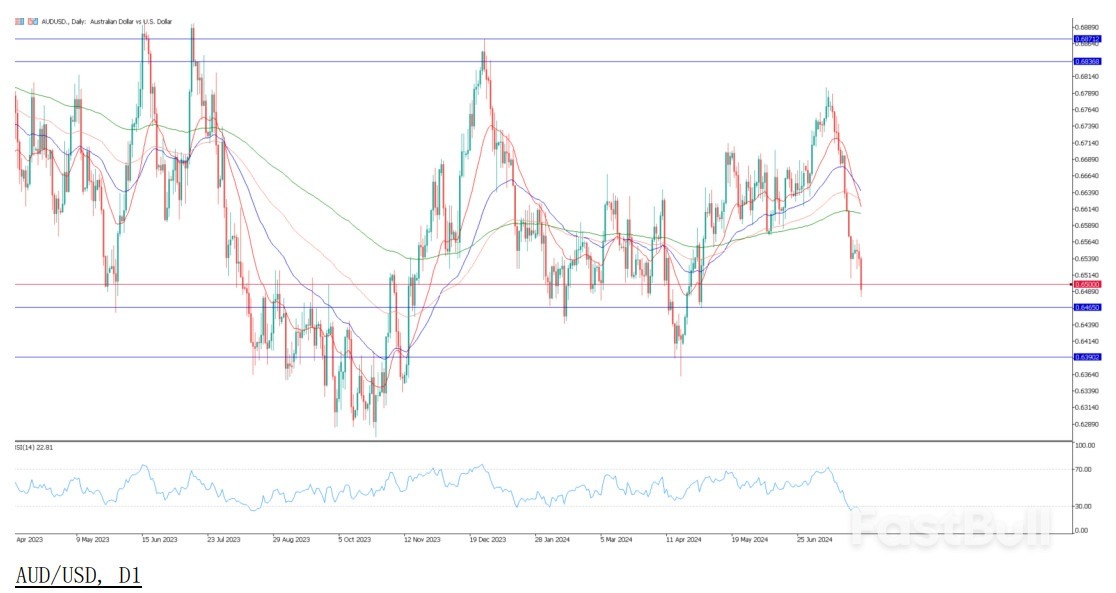Click the 25 Jun 2024 date marker
The image size is (1116, 593).
[x=812, y=538]
